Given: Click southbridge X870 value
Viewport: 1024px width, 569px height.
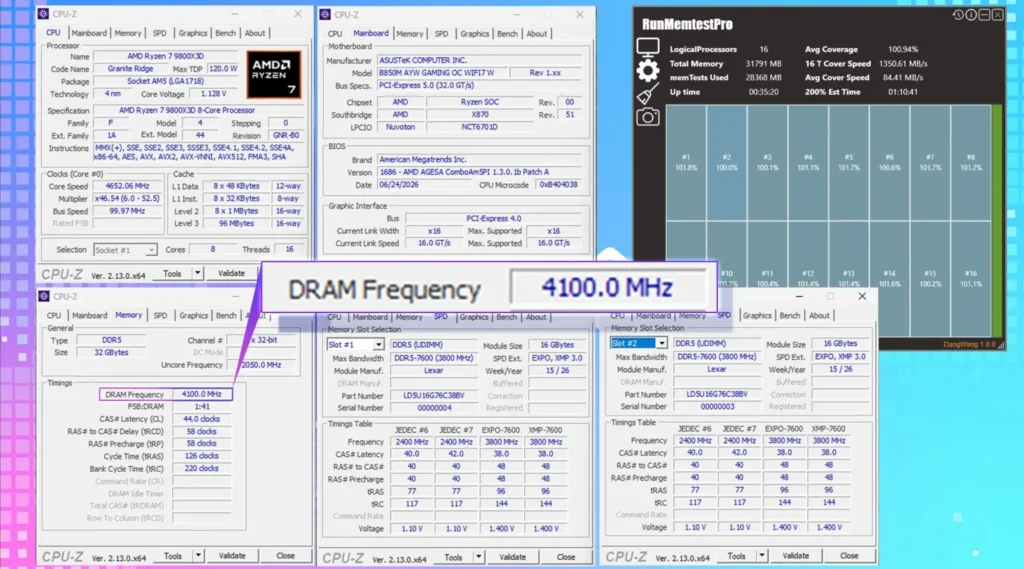Looking at the screenshot, I should [479, 114].
